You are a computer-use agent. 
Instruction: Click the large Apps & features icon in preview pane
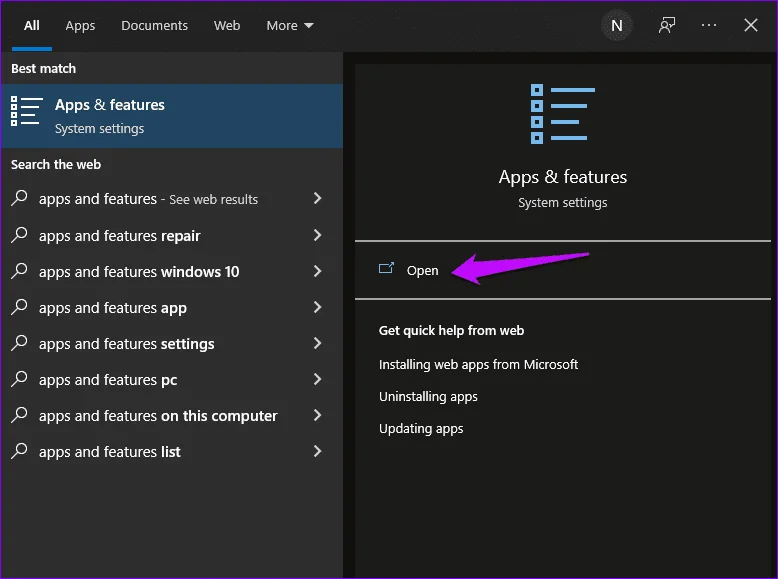(563, 114)
